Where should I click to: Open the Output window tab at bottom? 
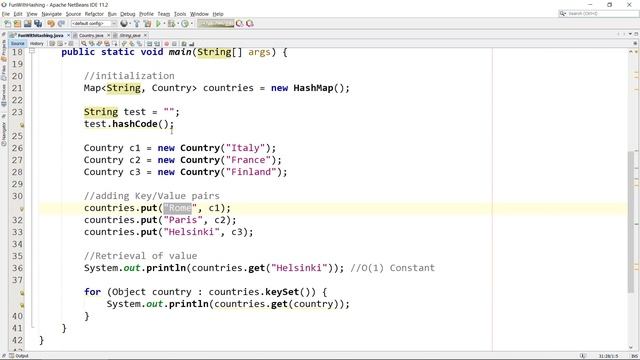click(x=19, y=356)
